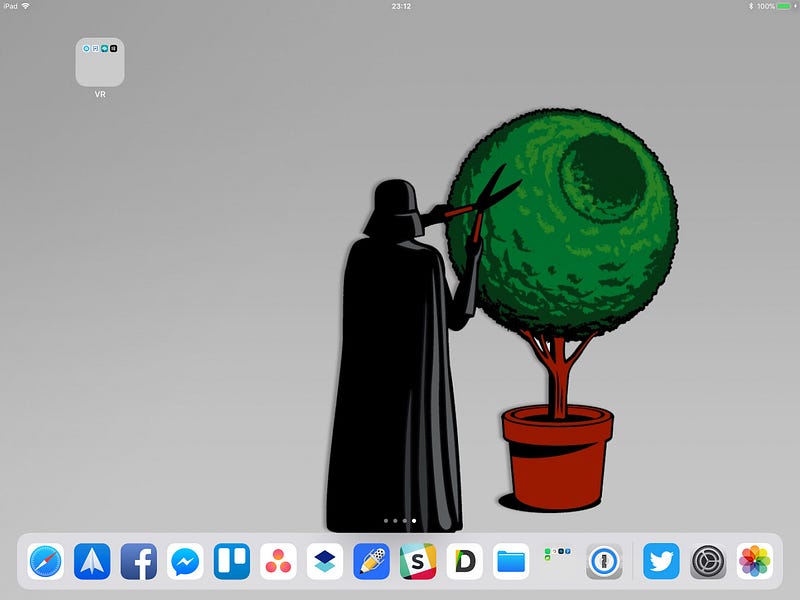Open the Asana three-dot app
Screen dimensions: 800x600
pos(279,561)
